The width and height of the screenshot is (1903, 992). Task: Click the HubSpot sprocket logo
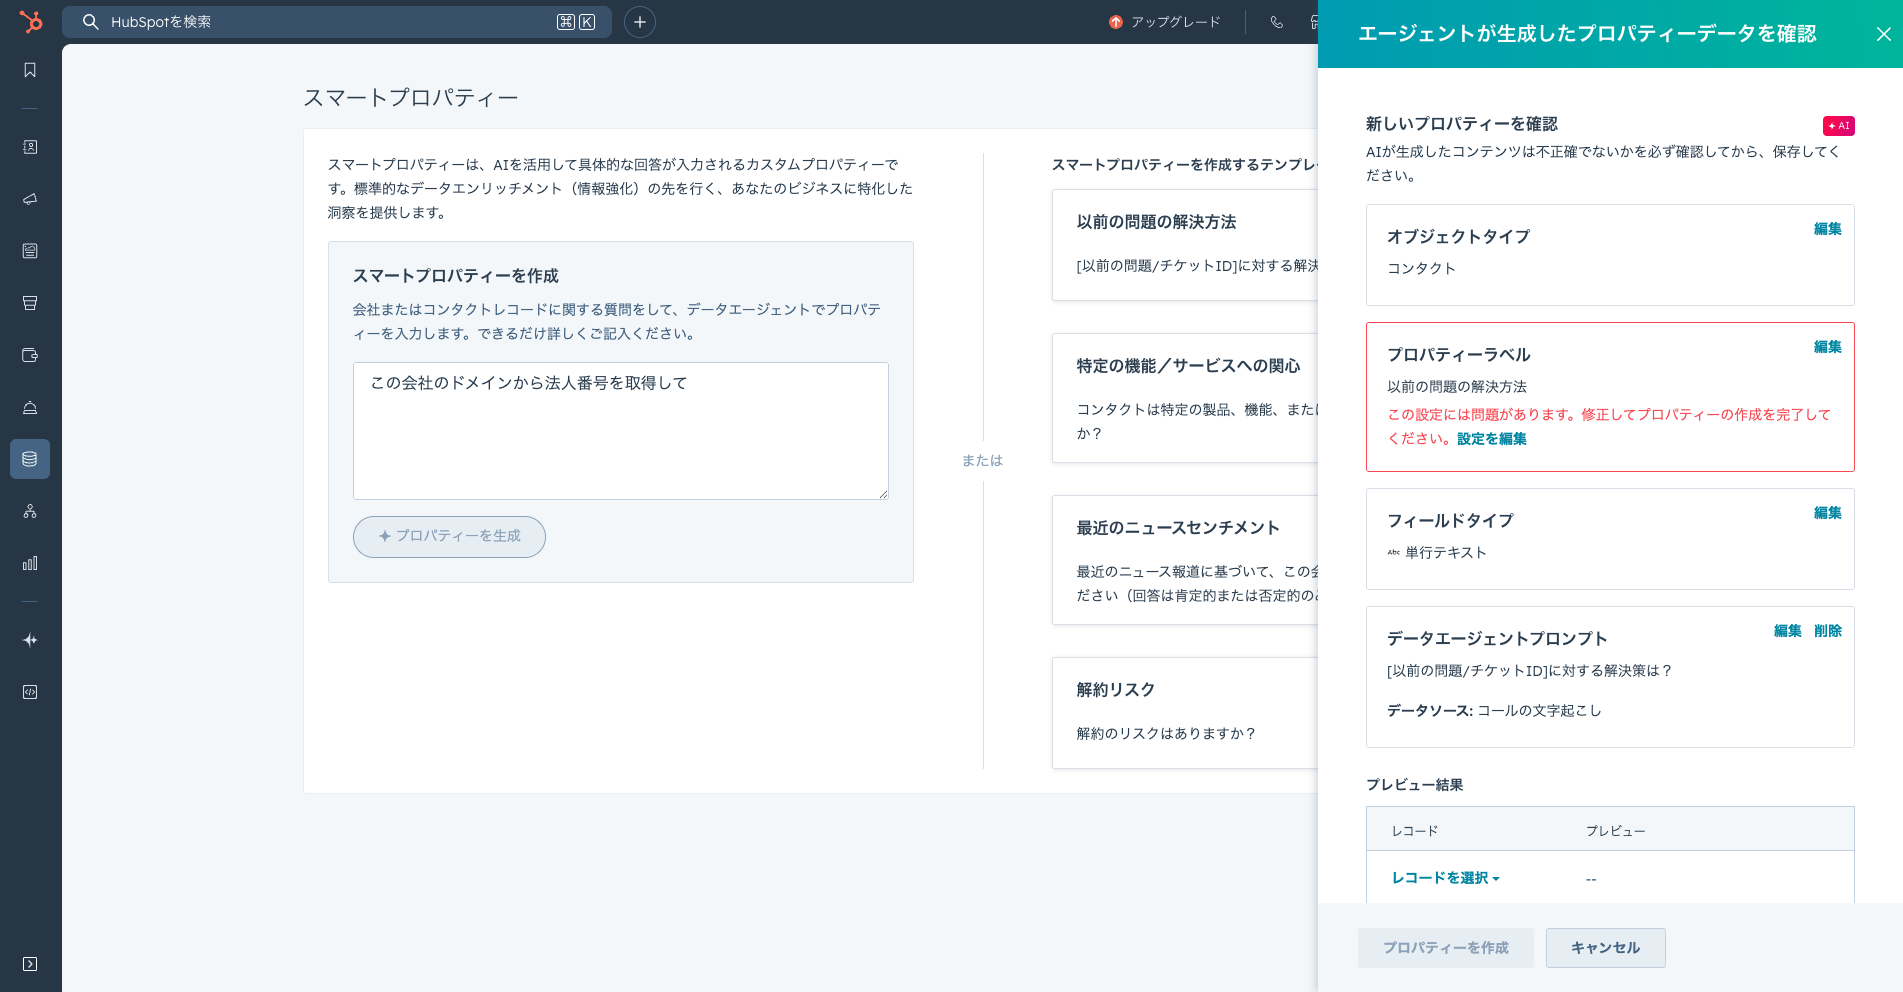(x=31, y=21)
